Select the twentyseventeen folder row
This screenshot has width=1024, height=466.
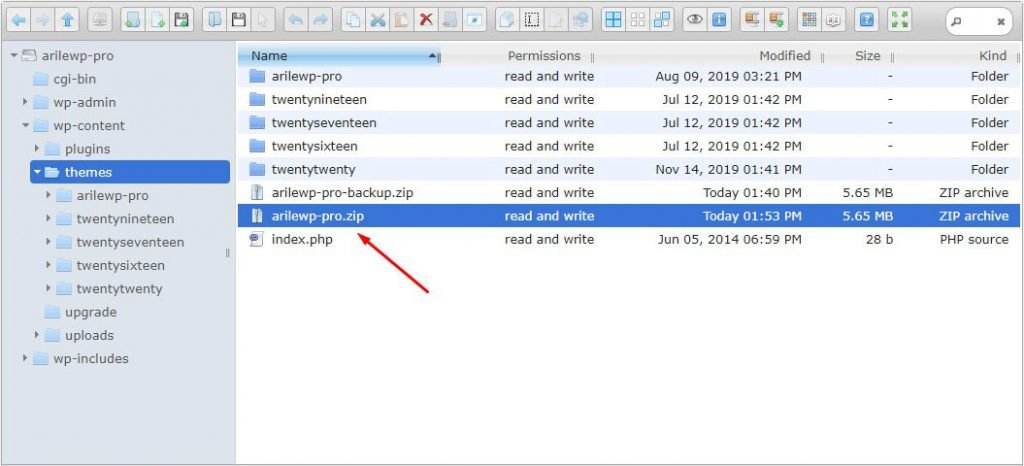point(629,123)
